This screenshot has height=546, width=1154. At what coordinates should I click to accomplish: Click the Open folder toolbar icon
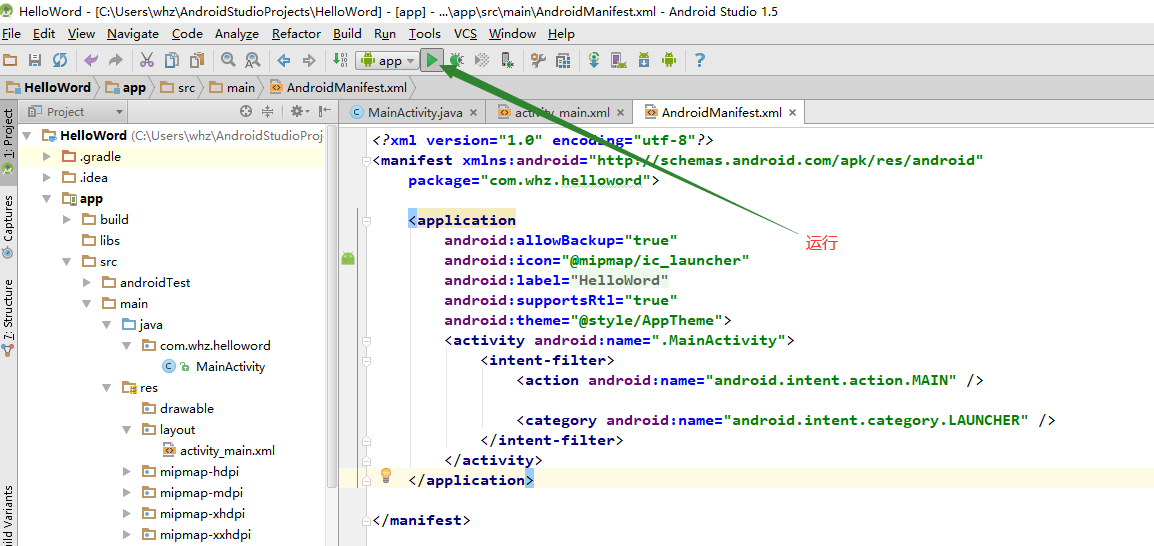pos(10,60)
